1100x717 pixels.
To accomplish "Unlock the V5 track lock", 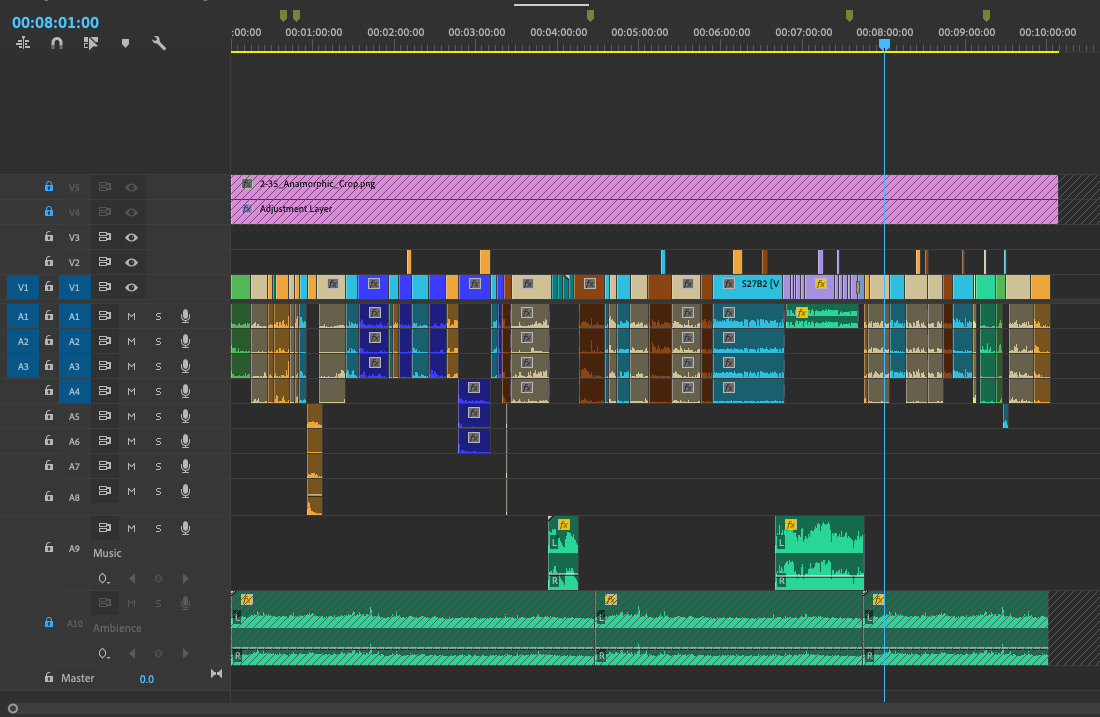I will point(48,186).
